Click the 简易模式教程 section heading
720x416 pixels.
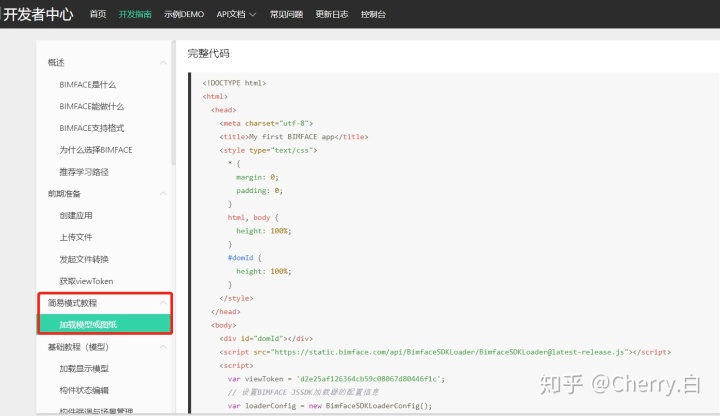pos(73,303)
